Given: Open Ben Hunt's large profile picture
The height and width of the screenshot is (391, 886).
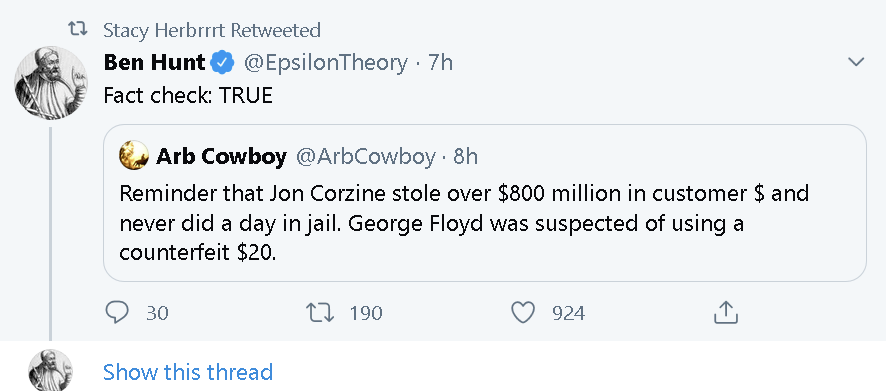Looking at the screenshot, I should point(50,82).
